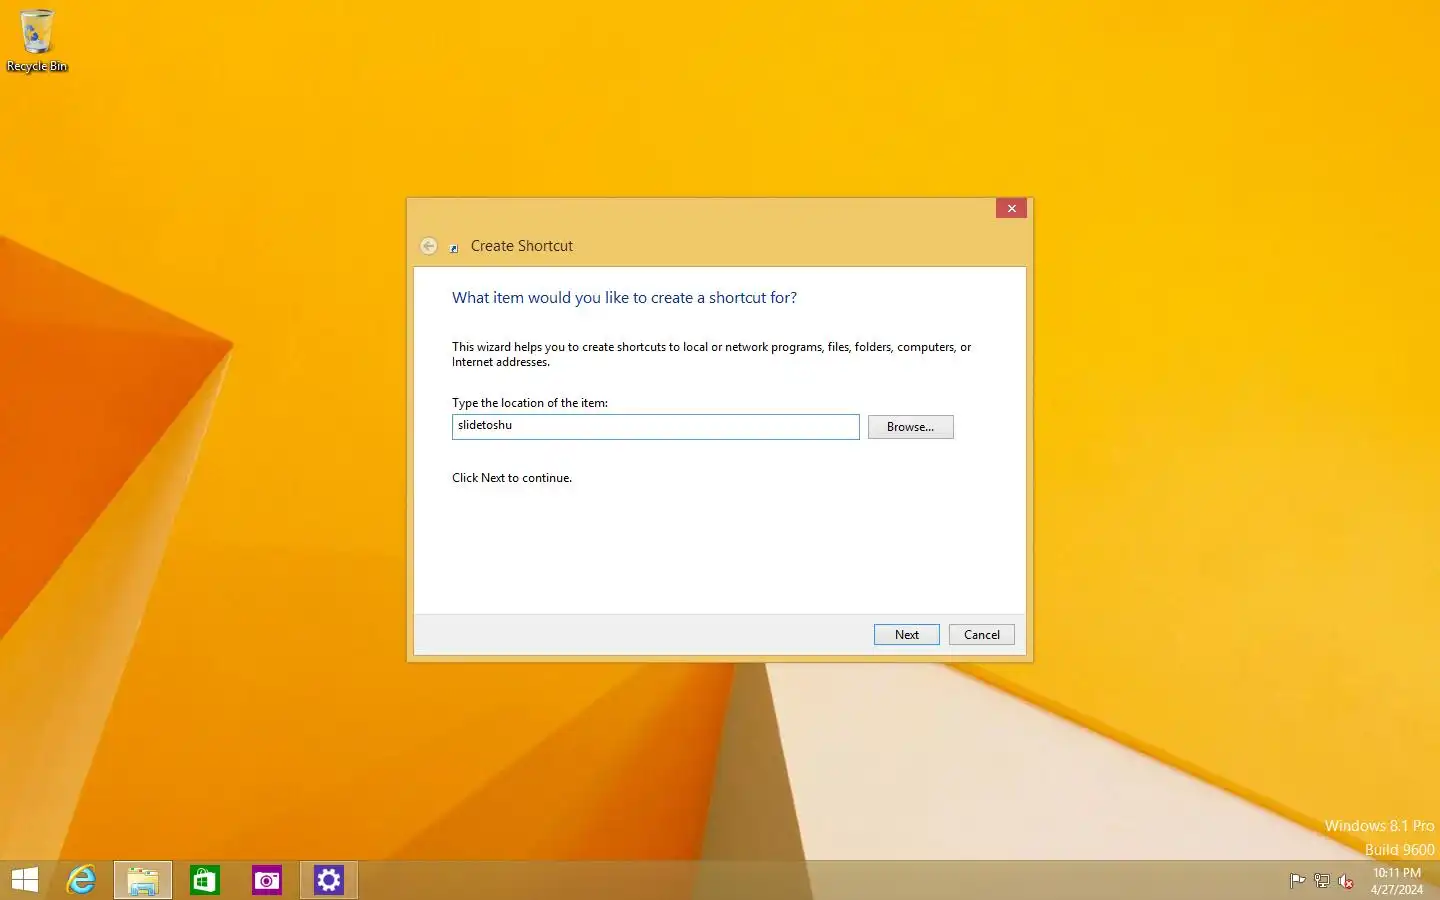The height and width of the screenshot is (900, 1440).
Task: Open the taskbar clock showing 10:11 PM
Action: coord(1396,881)
